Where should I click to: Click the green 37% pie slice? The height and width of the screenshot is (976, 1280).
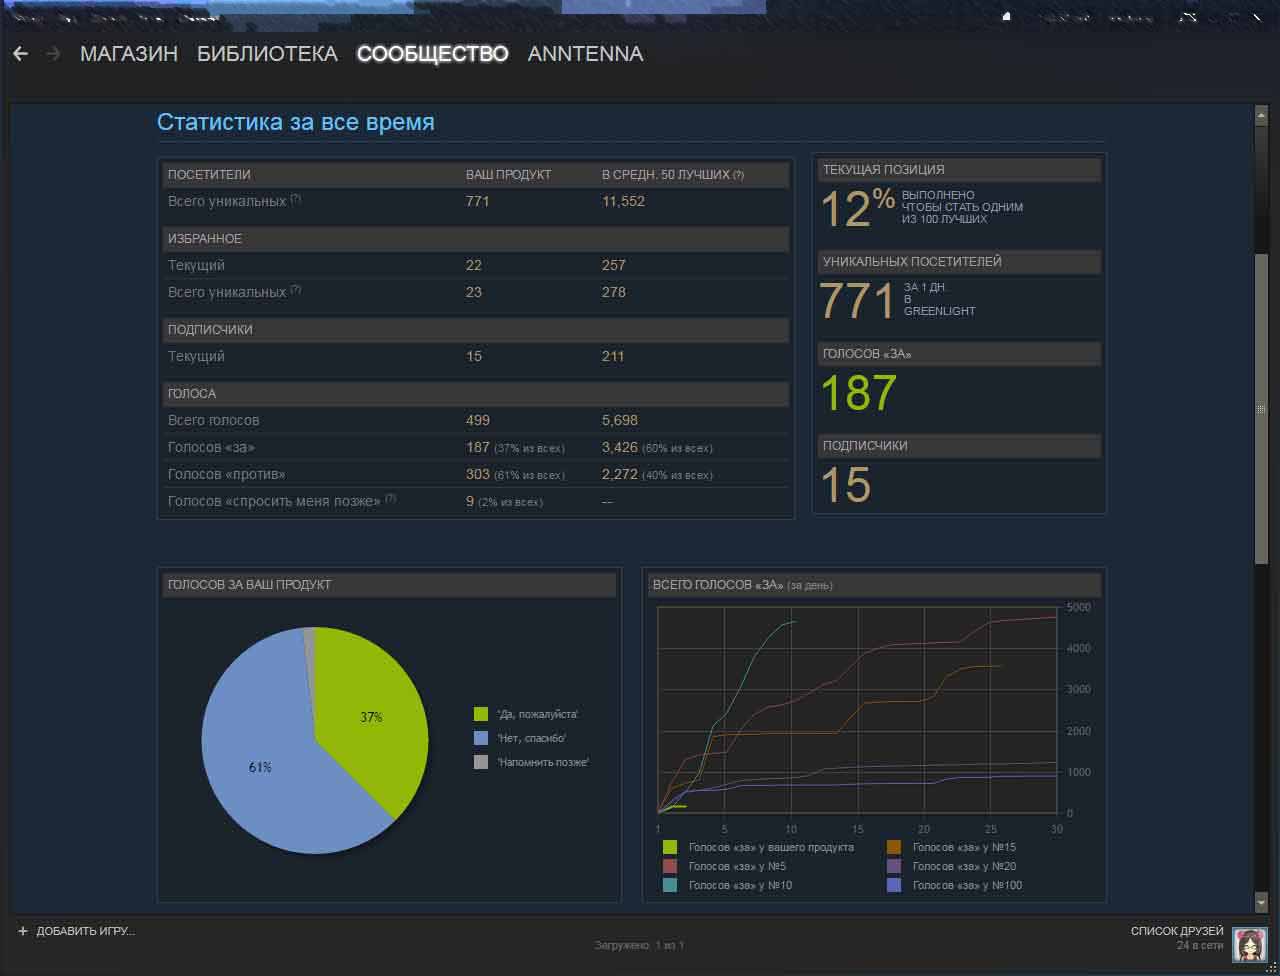pyautogui.click(x=370, y=715)
